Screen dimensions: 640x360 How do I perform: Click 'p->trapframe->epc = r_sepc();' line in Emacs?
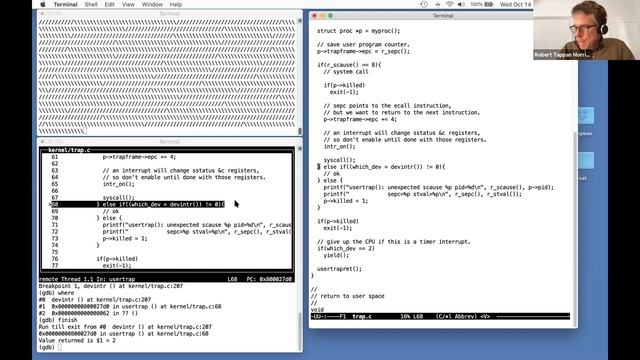(x=363, y=51)
